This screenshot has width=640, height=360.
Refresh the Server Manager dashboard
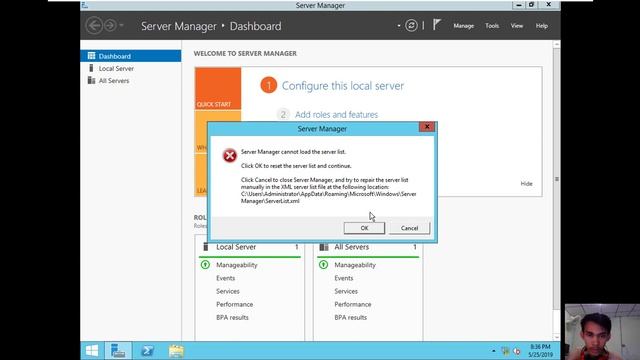point(411,25)
